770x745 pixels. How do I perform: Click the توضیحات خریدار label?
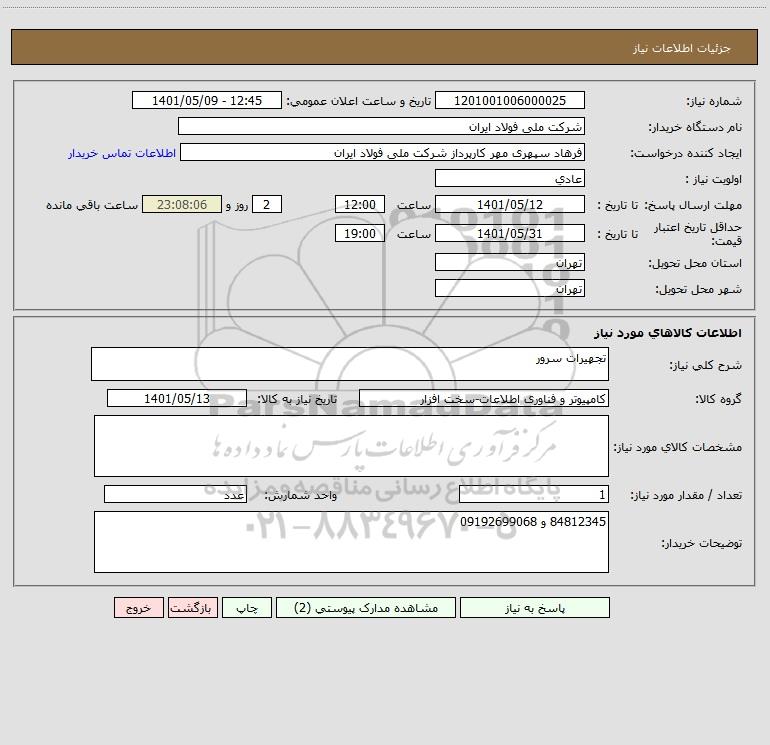tap(702, 543)
